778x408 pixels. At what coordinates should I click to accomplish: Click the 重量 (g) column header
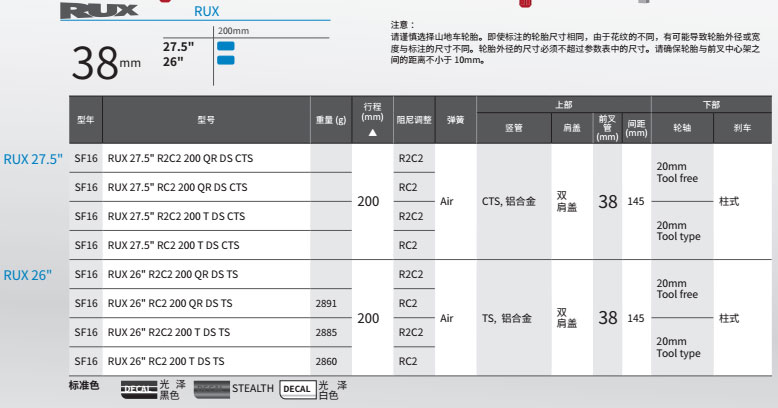(x=331, y=120)
